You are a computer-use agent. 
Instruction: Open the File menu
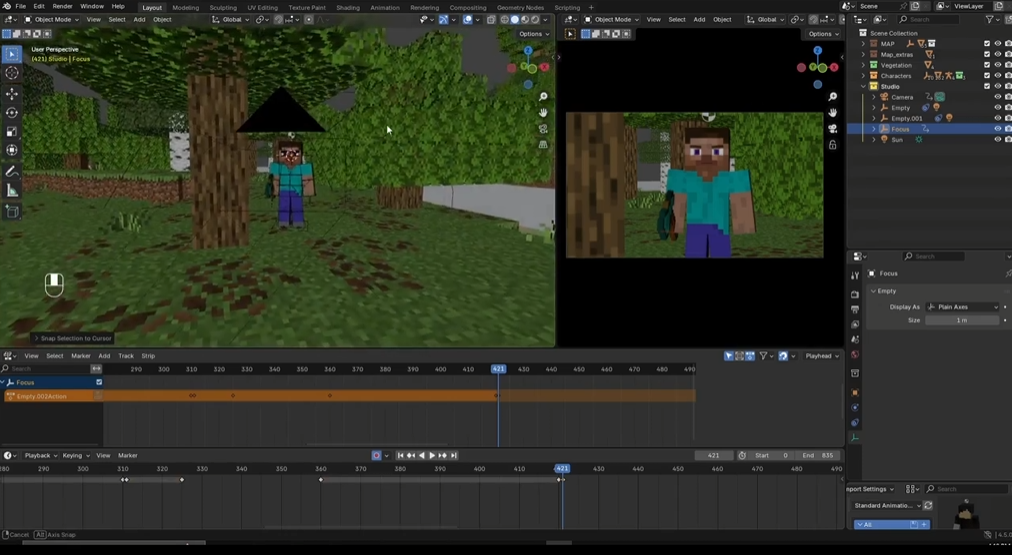21,6
